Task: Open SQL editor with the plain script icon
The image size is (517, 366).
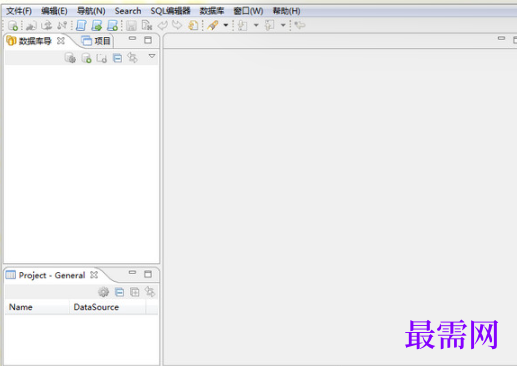Action: pos(81,25)
